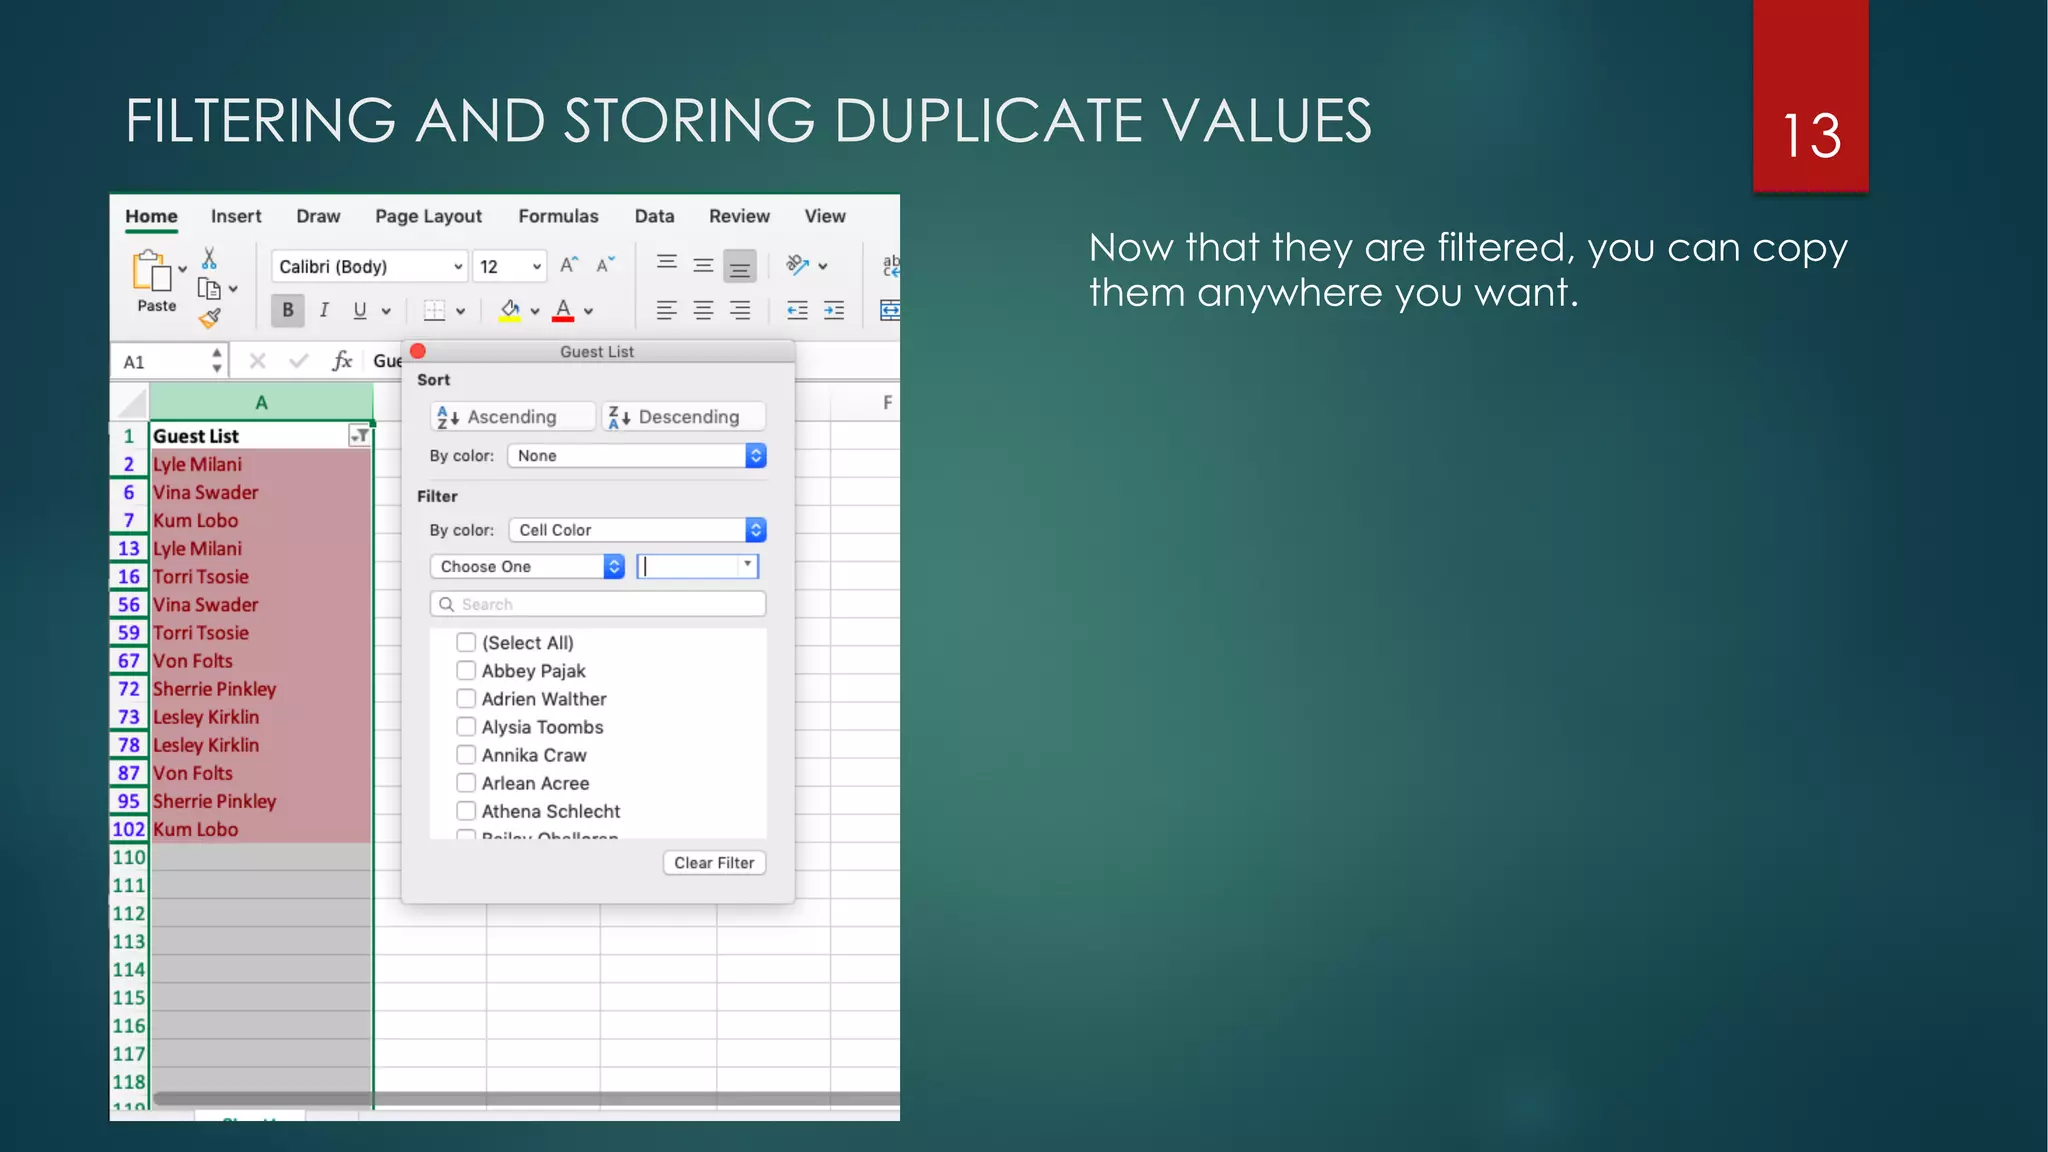Open the Insert ribbon tab
Screen dimensions: 2048x1152
pos(236,216)
